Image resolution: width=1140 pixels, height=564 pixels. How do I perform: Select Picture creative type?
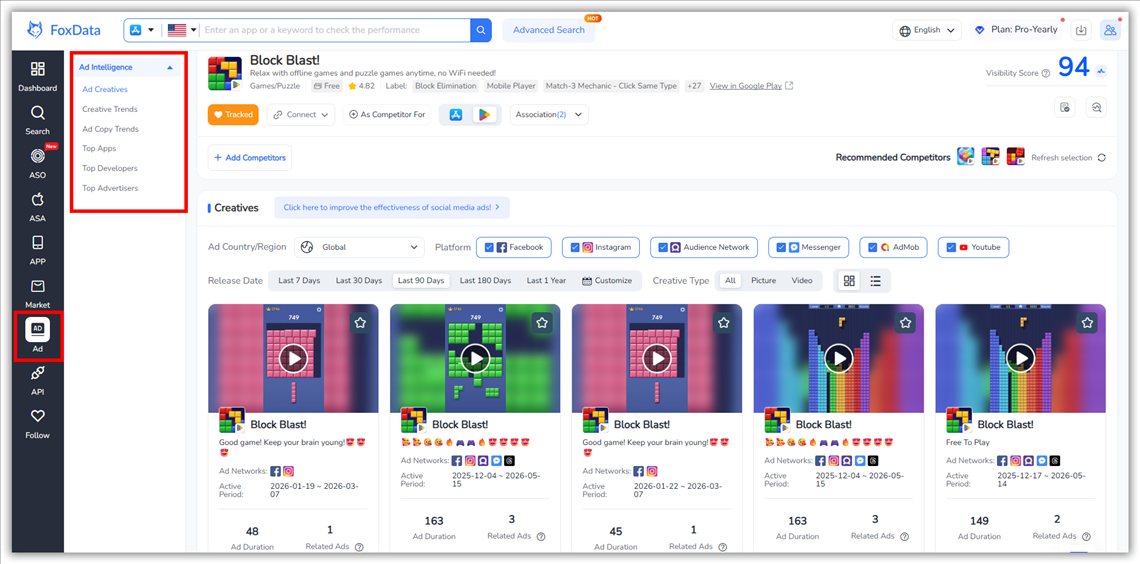tap(763, 281)
